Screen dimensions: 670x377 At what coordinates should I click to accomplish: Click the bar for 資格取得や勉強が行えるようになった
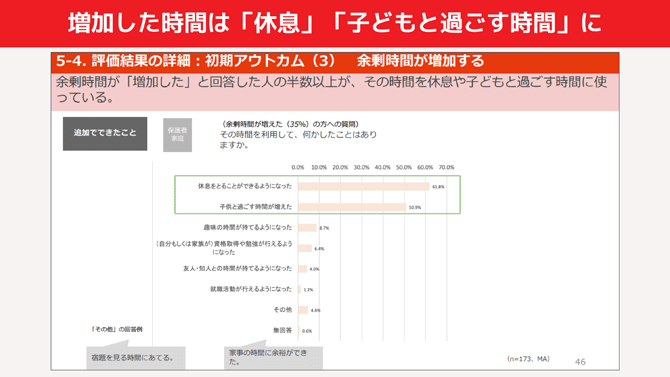point(305,248)
